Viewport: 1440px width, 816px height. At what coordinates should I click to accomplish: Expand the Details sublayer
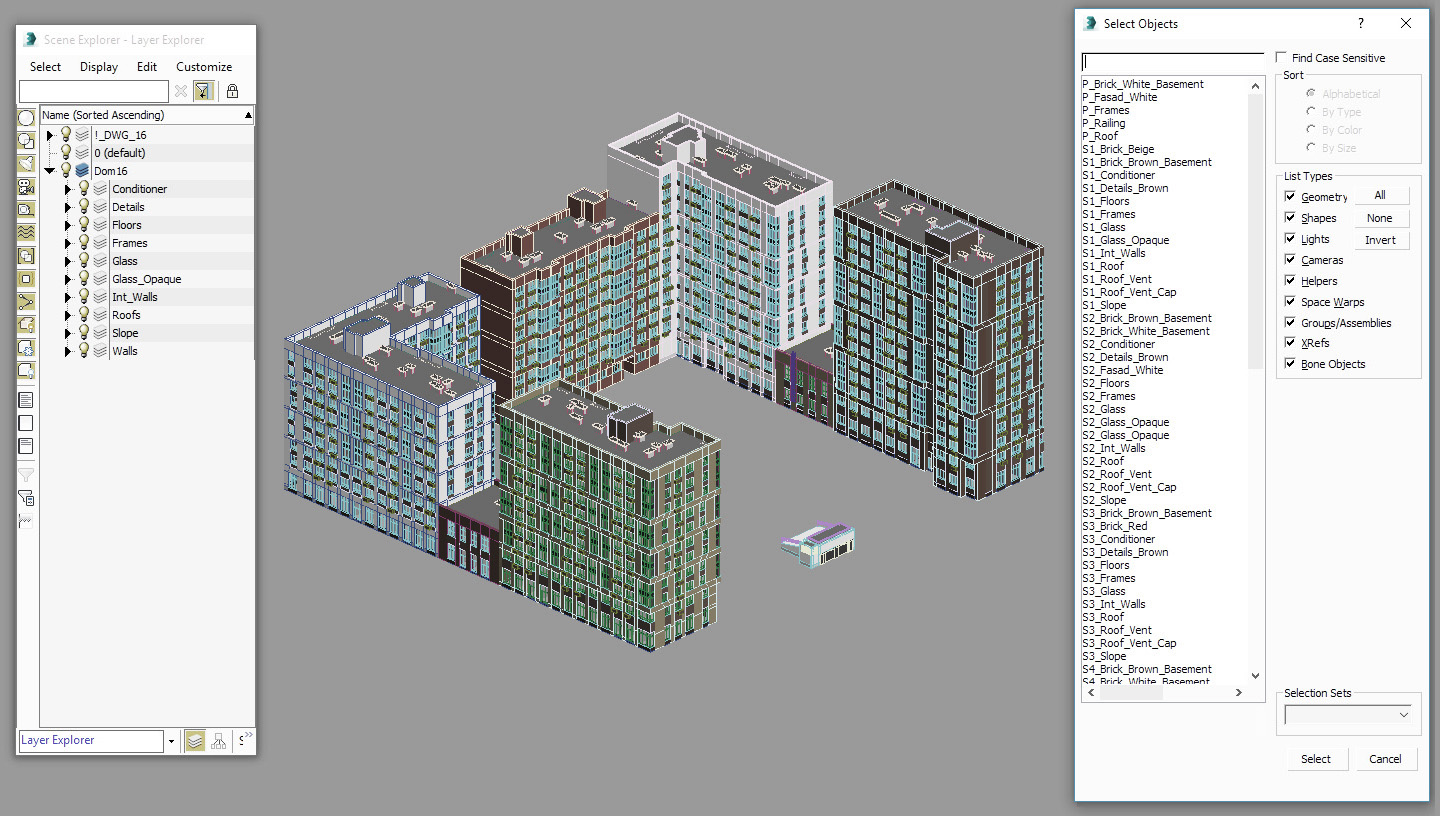pos(68,207)
